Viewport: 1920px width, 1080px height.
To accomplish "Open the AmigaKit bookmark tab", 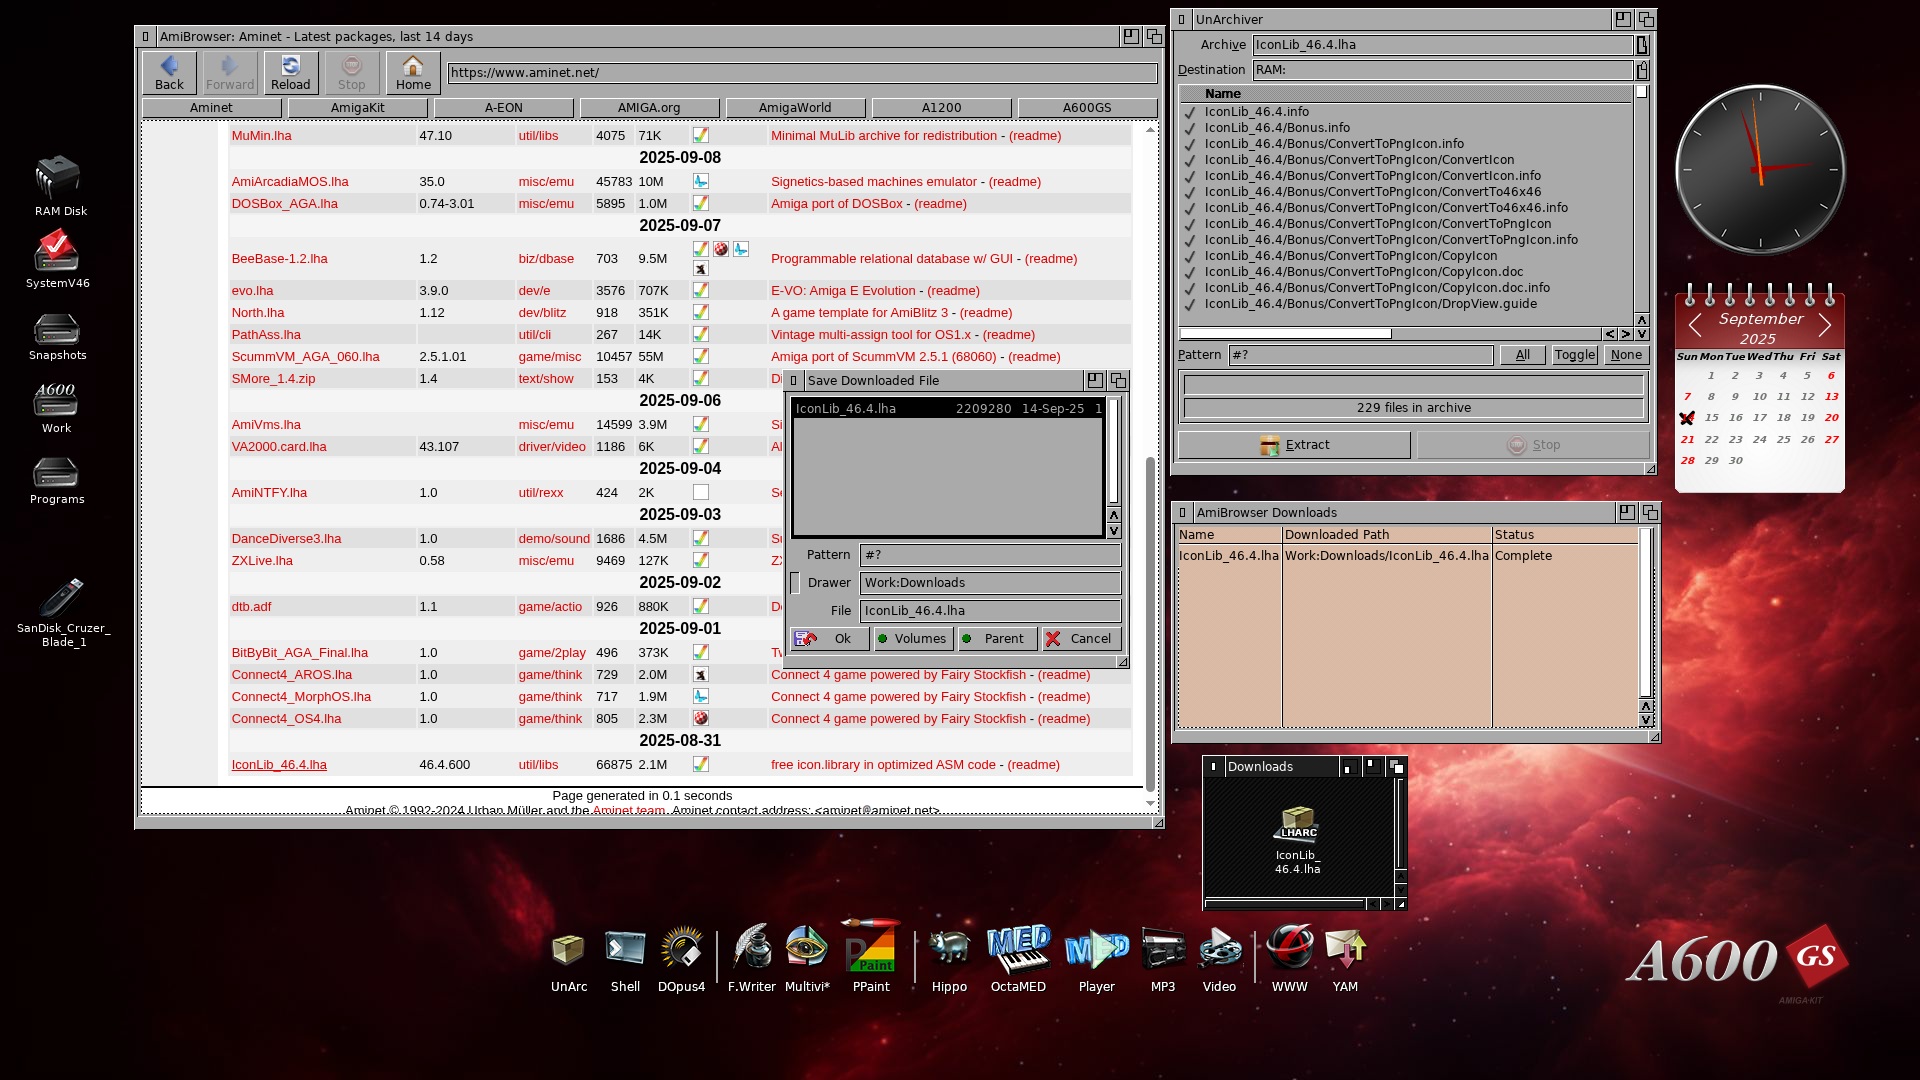I will coord(357,108).
